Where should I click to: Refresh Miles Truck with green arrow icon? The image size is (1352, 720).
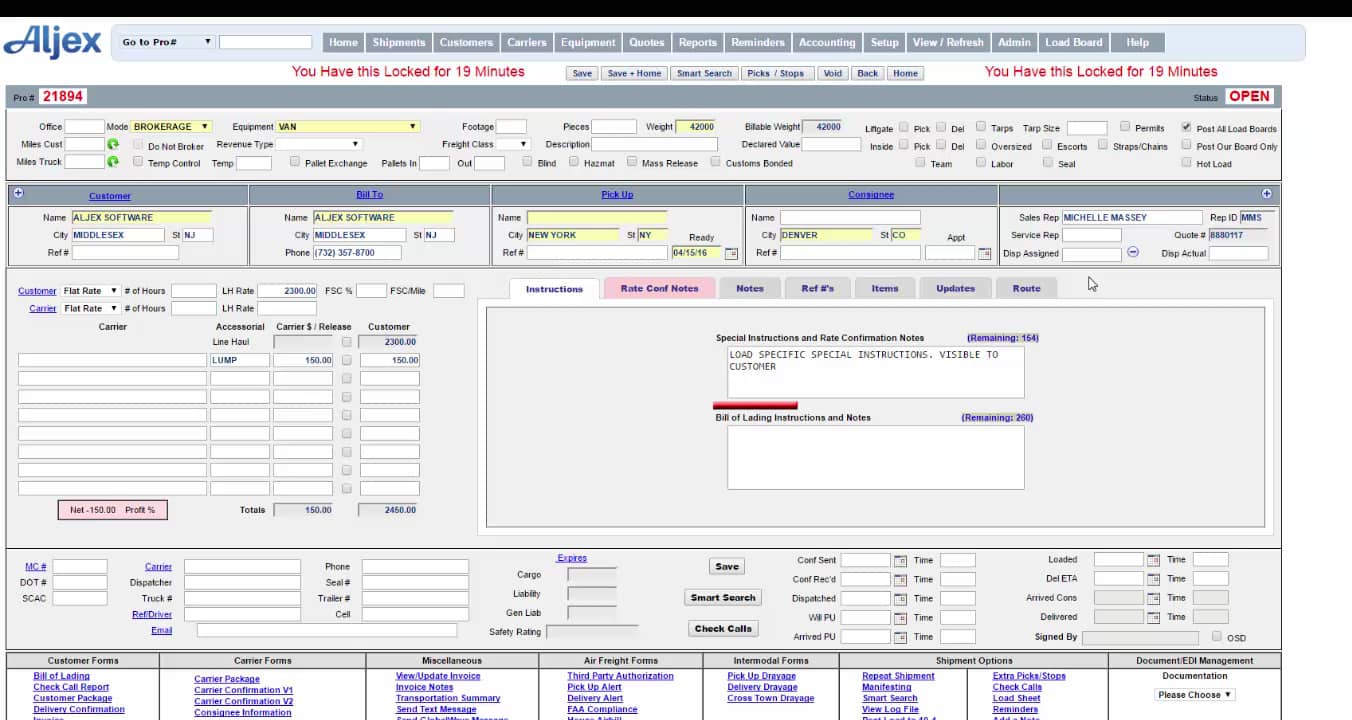(113, 162)
